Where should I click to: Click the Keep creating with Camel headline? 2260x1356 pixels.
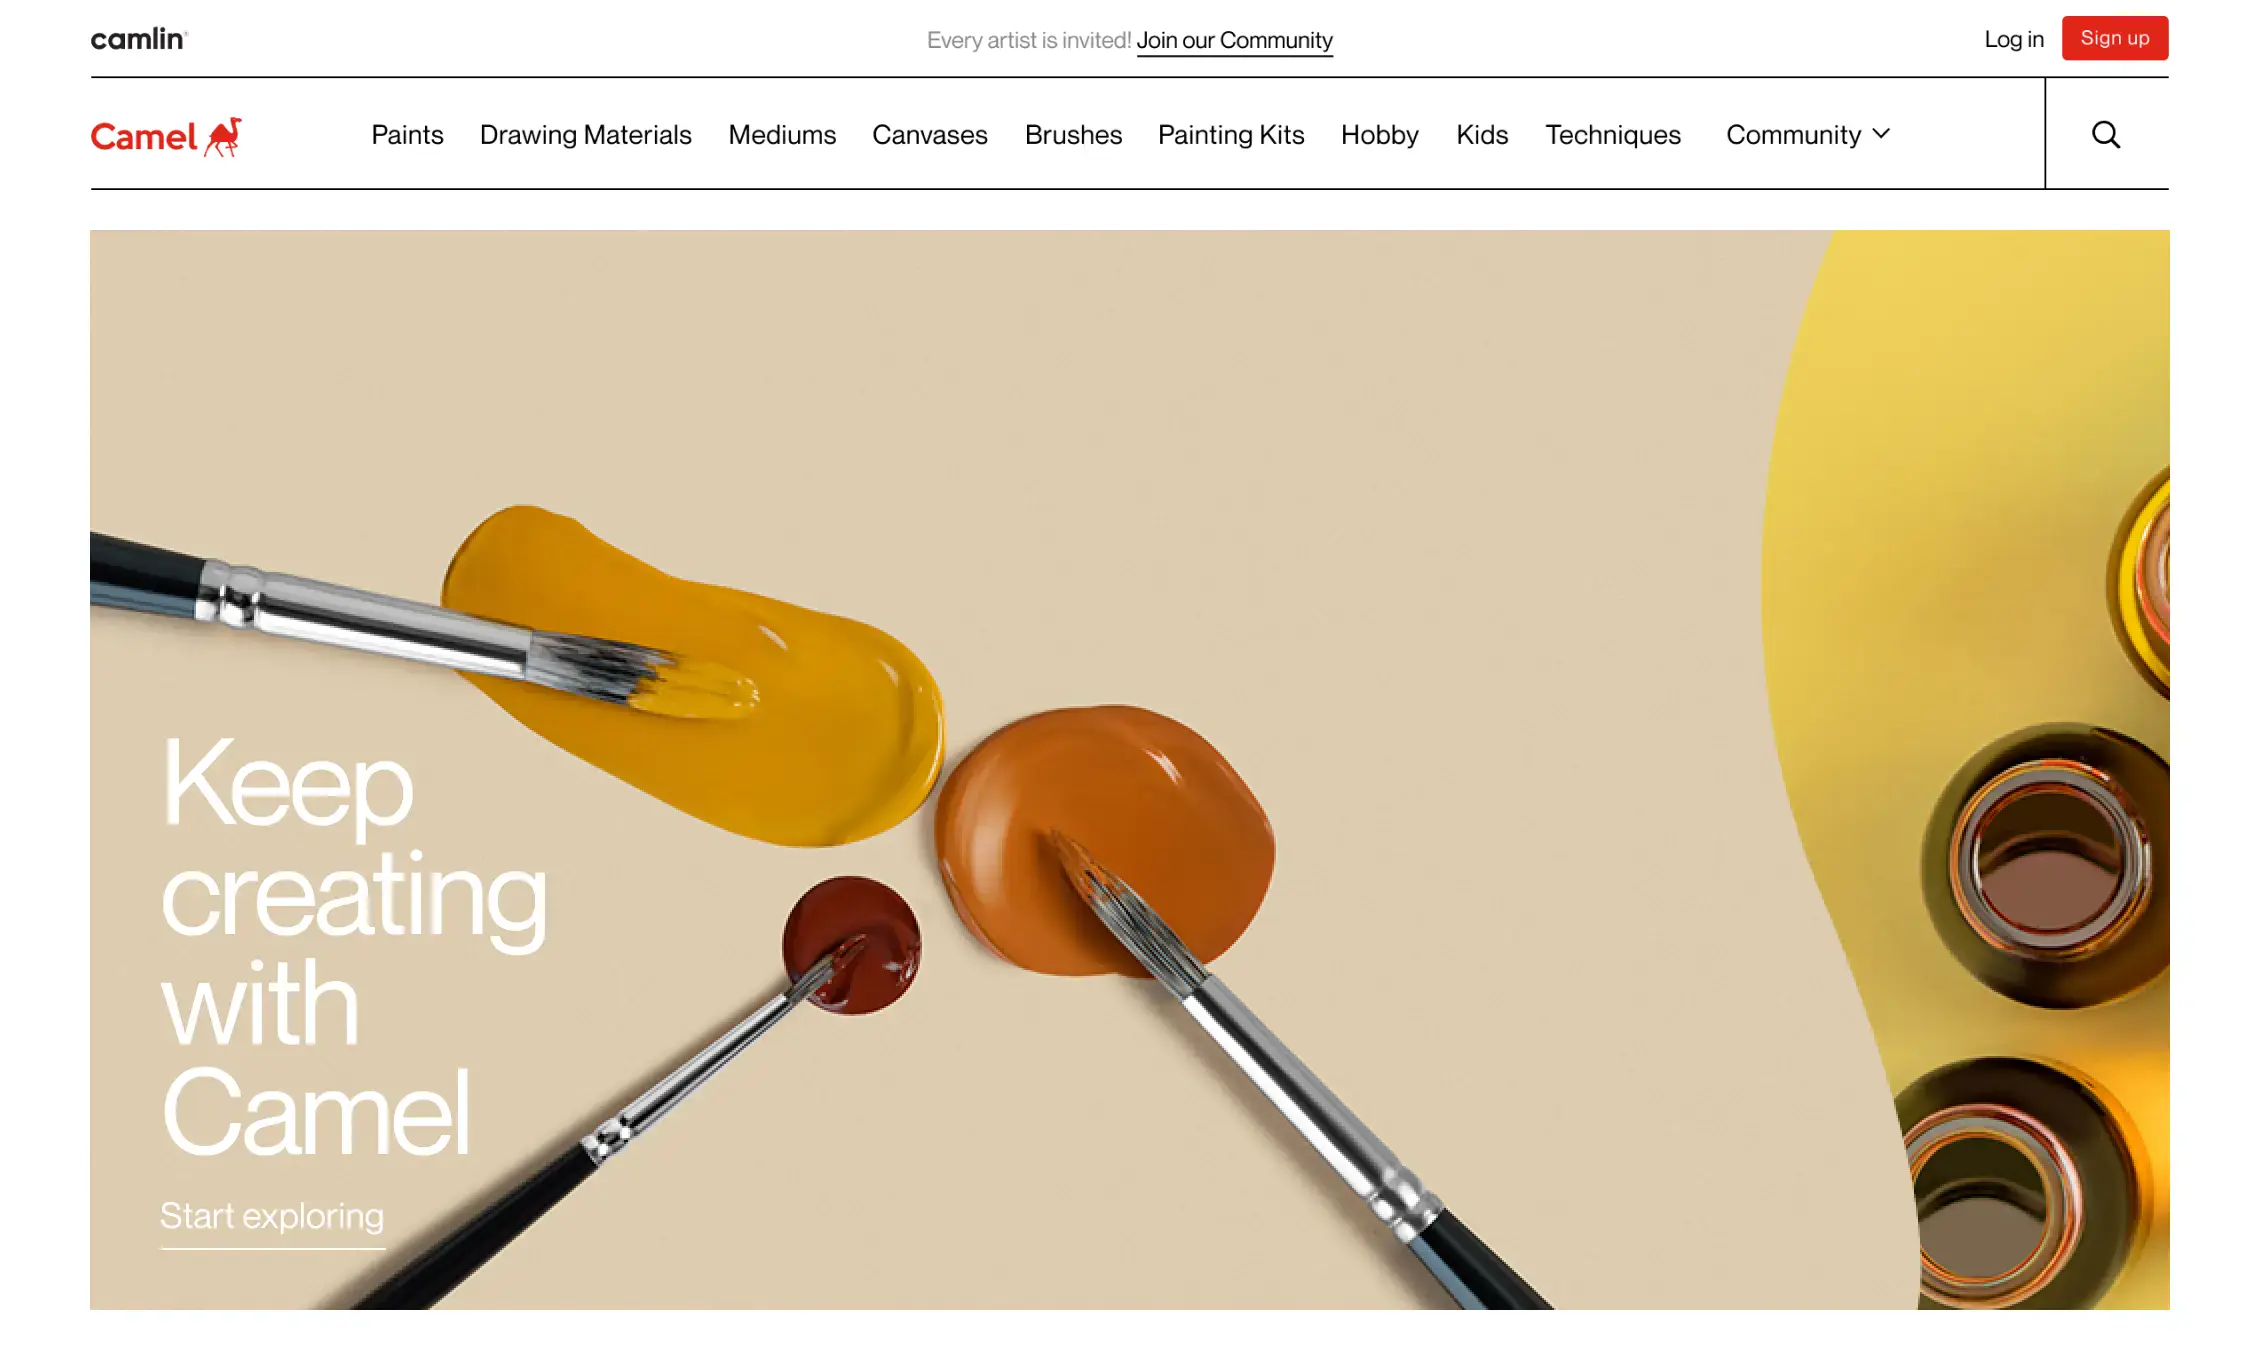tap(354, 945)
